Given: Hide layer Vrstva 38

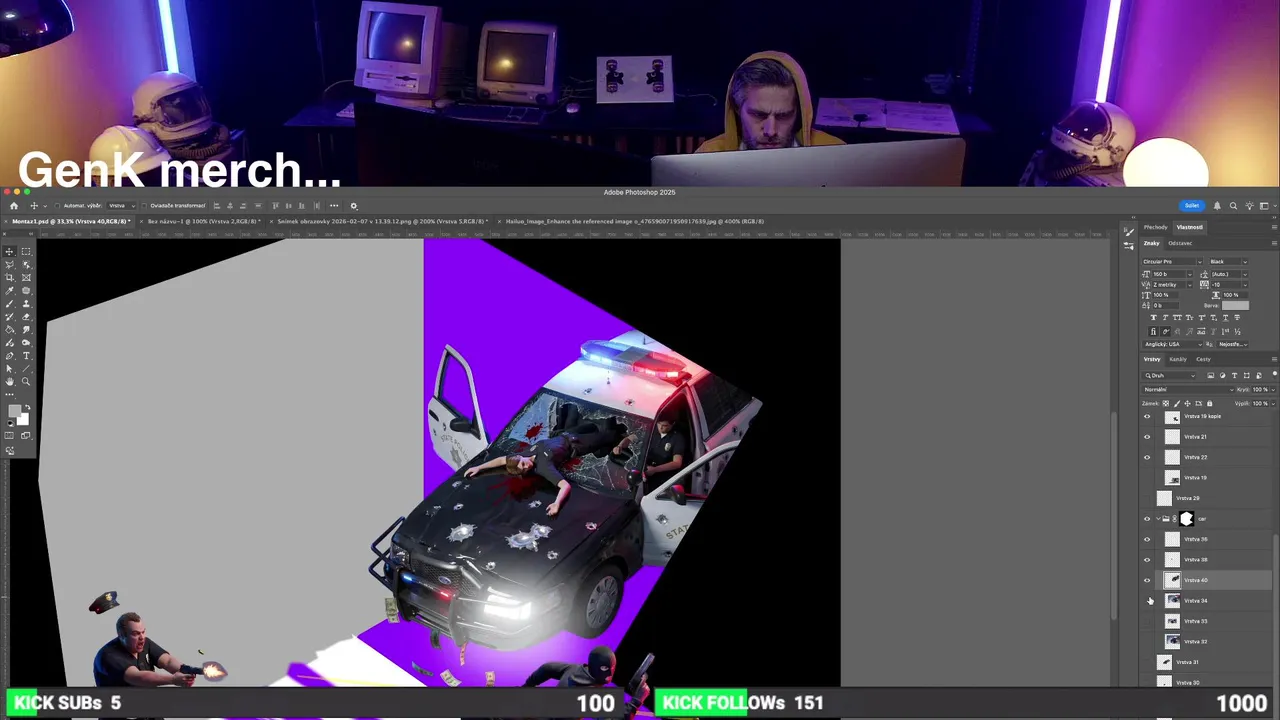Looking at the screenshot, I should point(1147,560).
